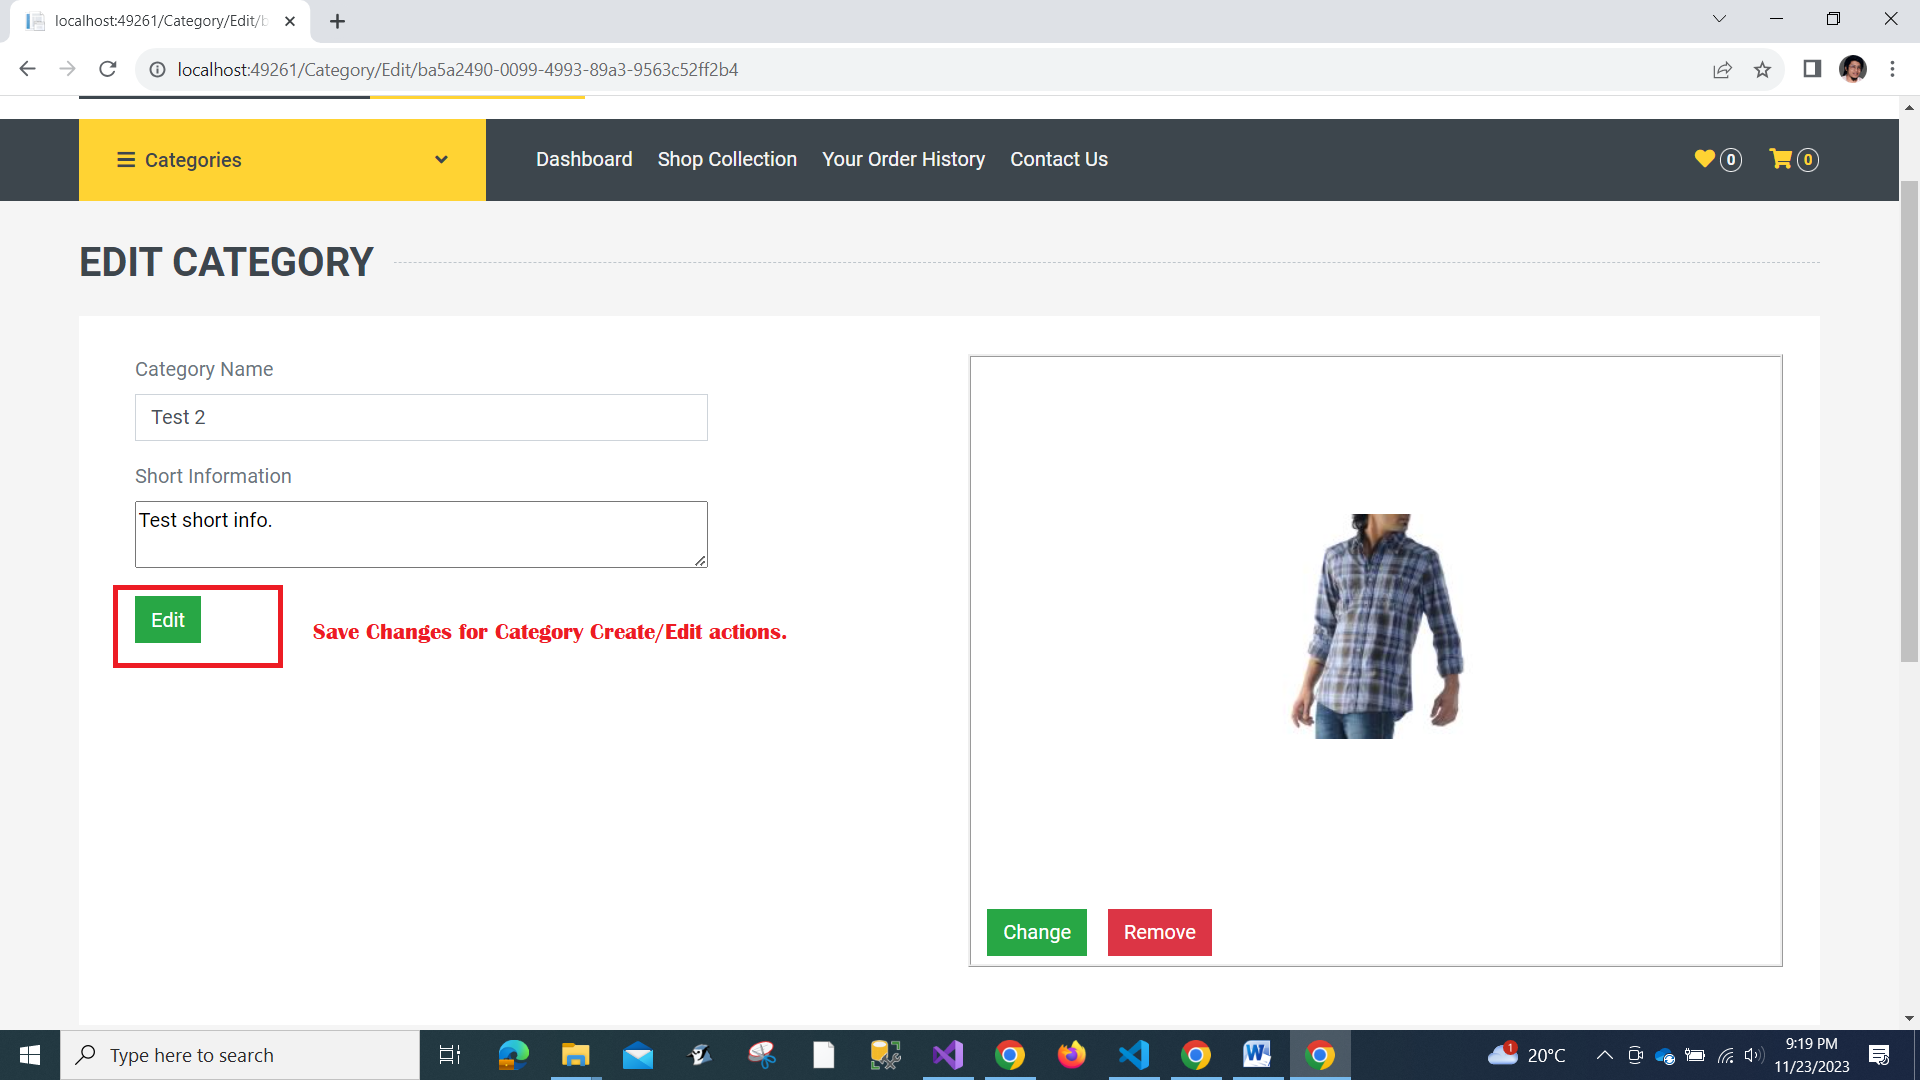Open Your Order History link

point(903,160)
